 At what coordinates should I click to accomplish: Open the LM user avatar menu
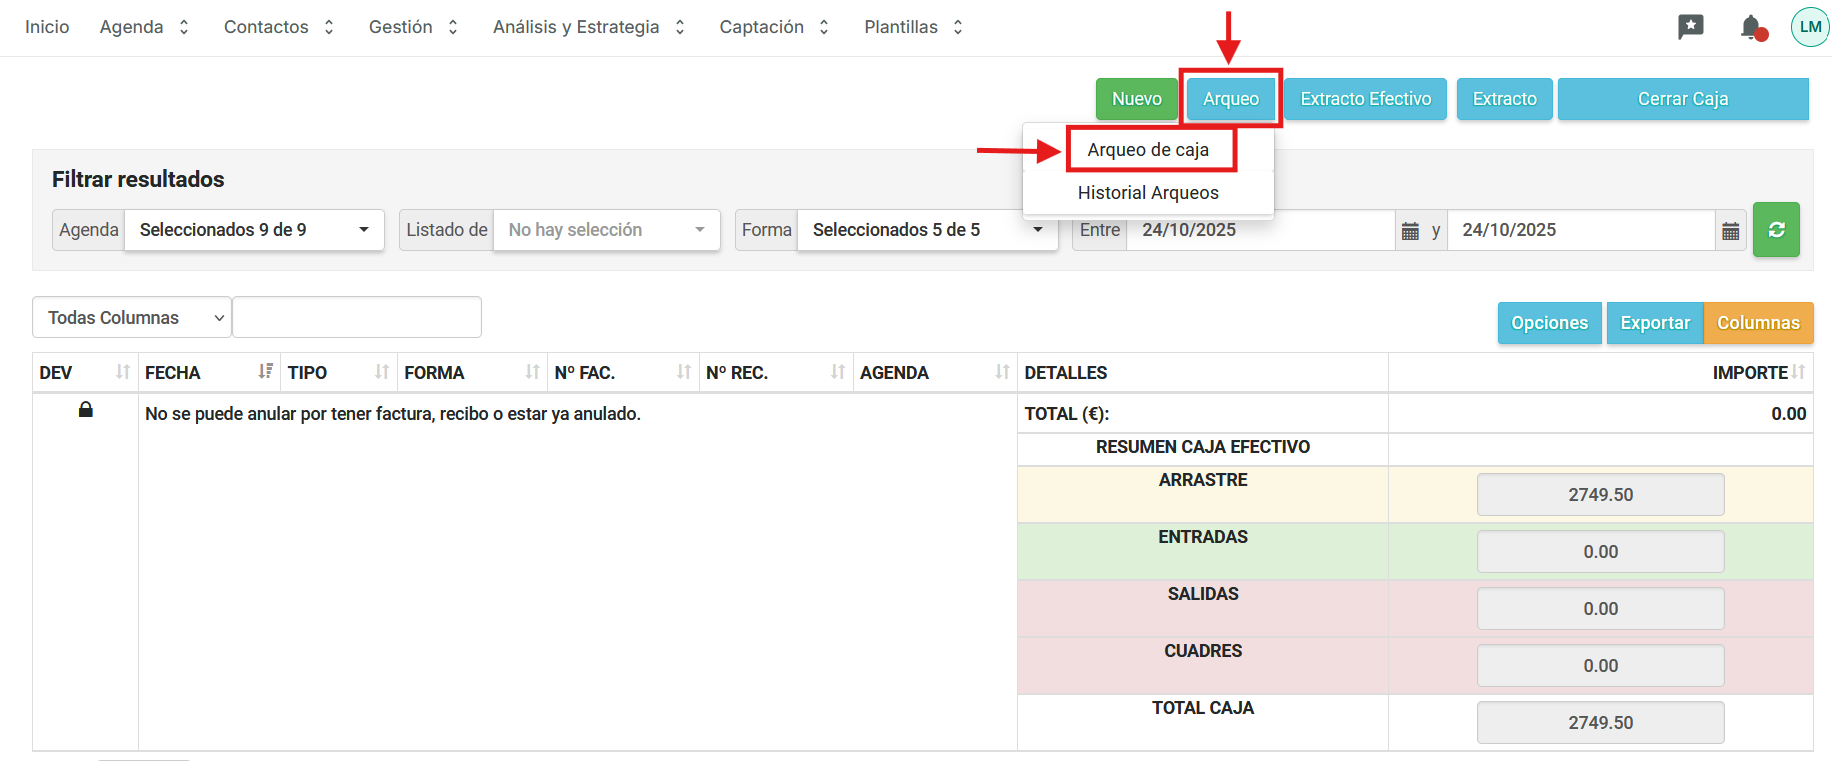pyautogui.click(x=1809, y=27)
